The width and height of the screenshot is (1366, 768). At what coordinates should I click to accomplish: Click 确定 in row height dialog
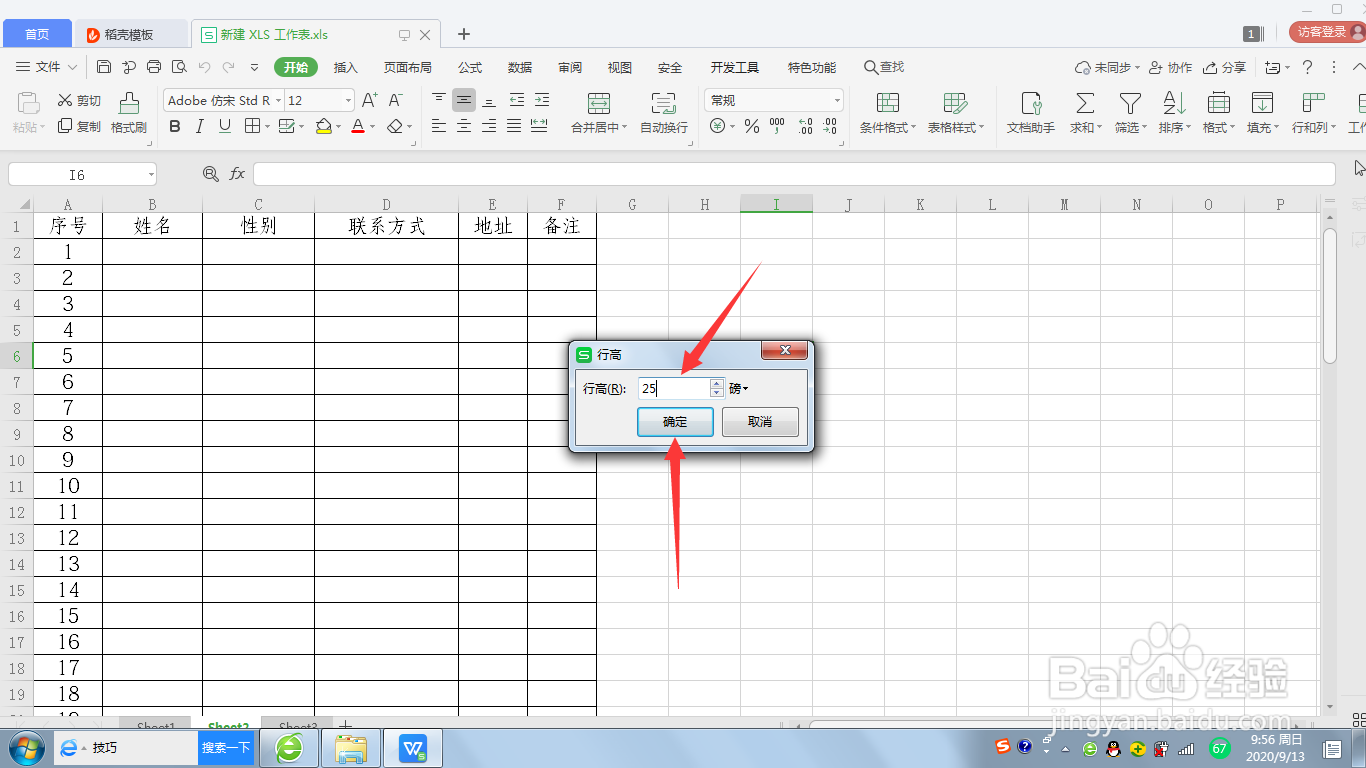pyautogui.click(x=675, y=422)
